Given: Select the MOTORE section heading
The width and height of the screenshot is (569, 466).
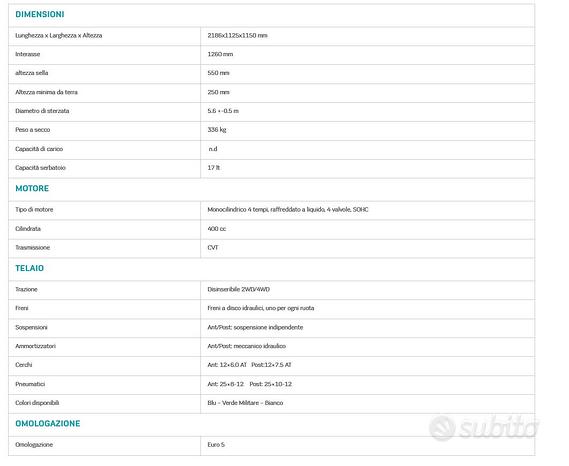Looking at the screenshot, I should (x=32, y=188).
